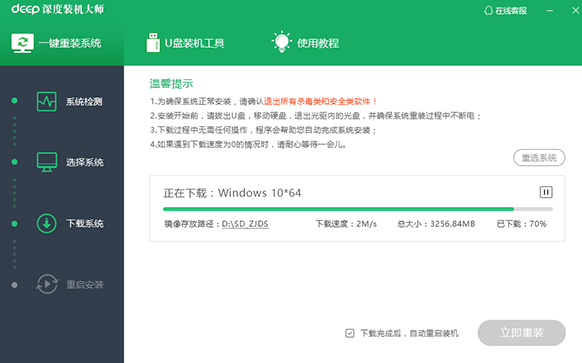Click the 总大小：3256.84MB value

tap(436, 224)
